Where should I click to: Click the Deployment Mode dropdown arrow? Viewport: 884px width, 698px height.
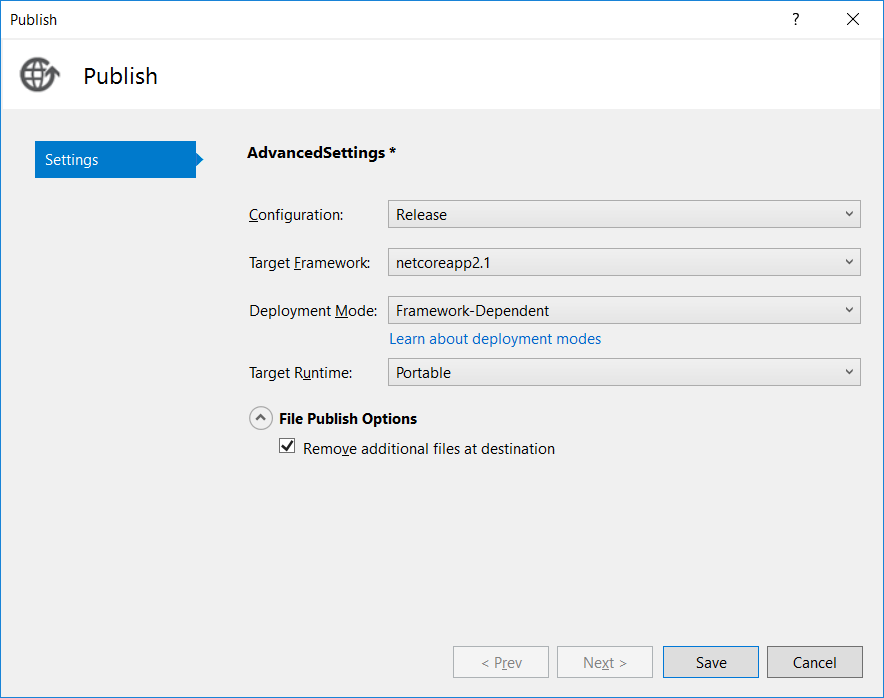849,310
